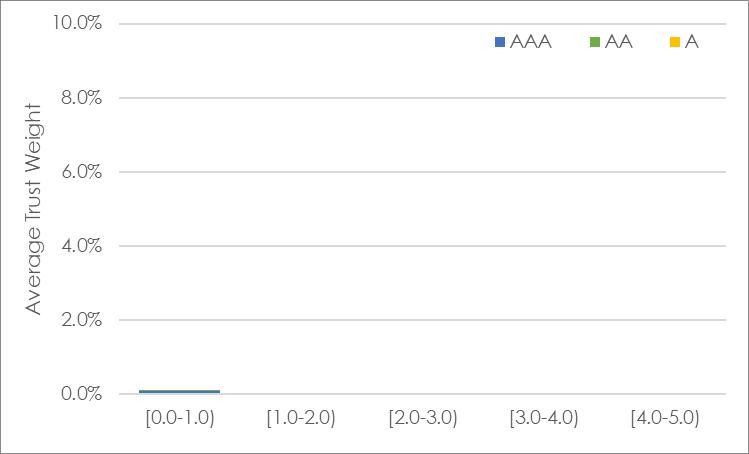Select the [2.0-3.0) category label

423,418
